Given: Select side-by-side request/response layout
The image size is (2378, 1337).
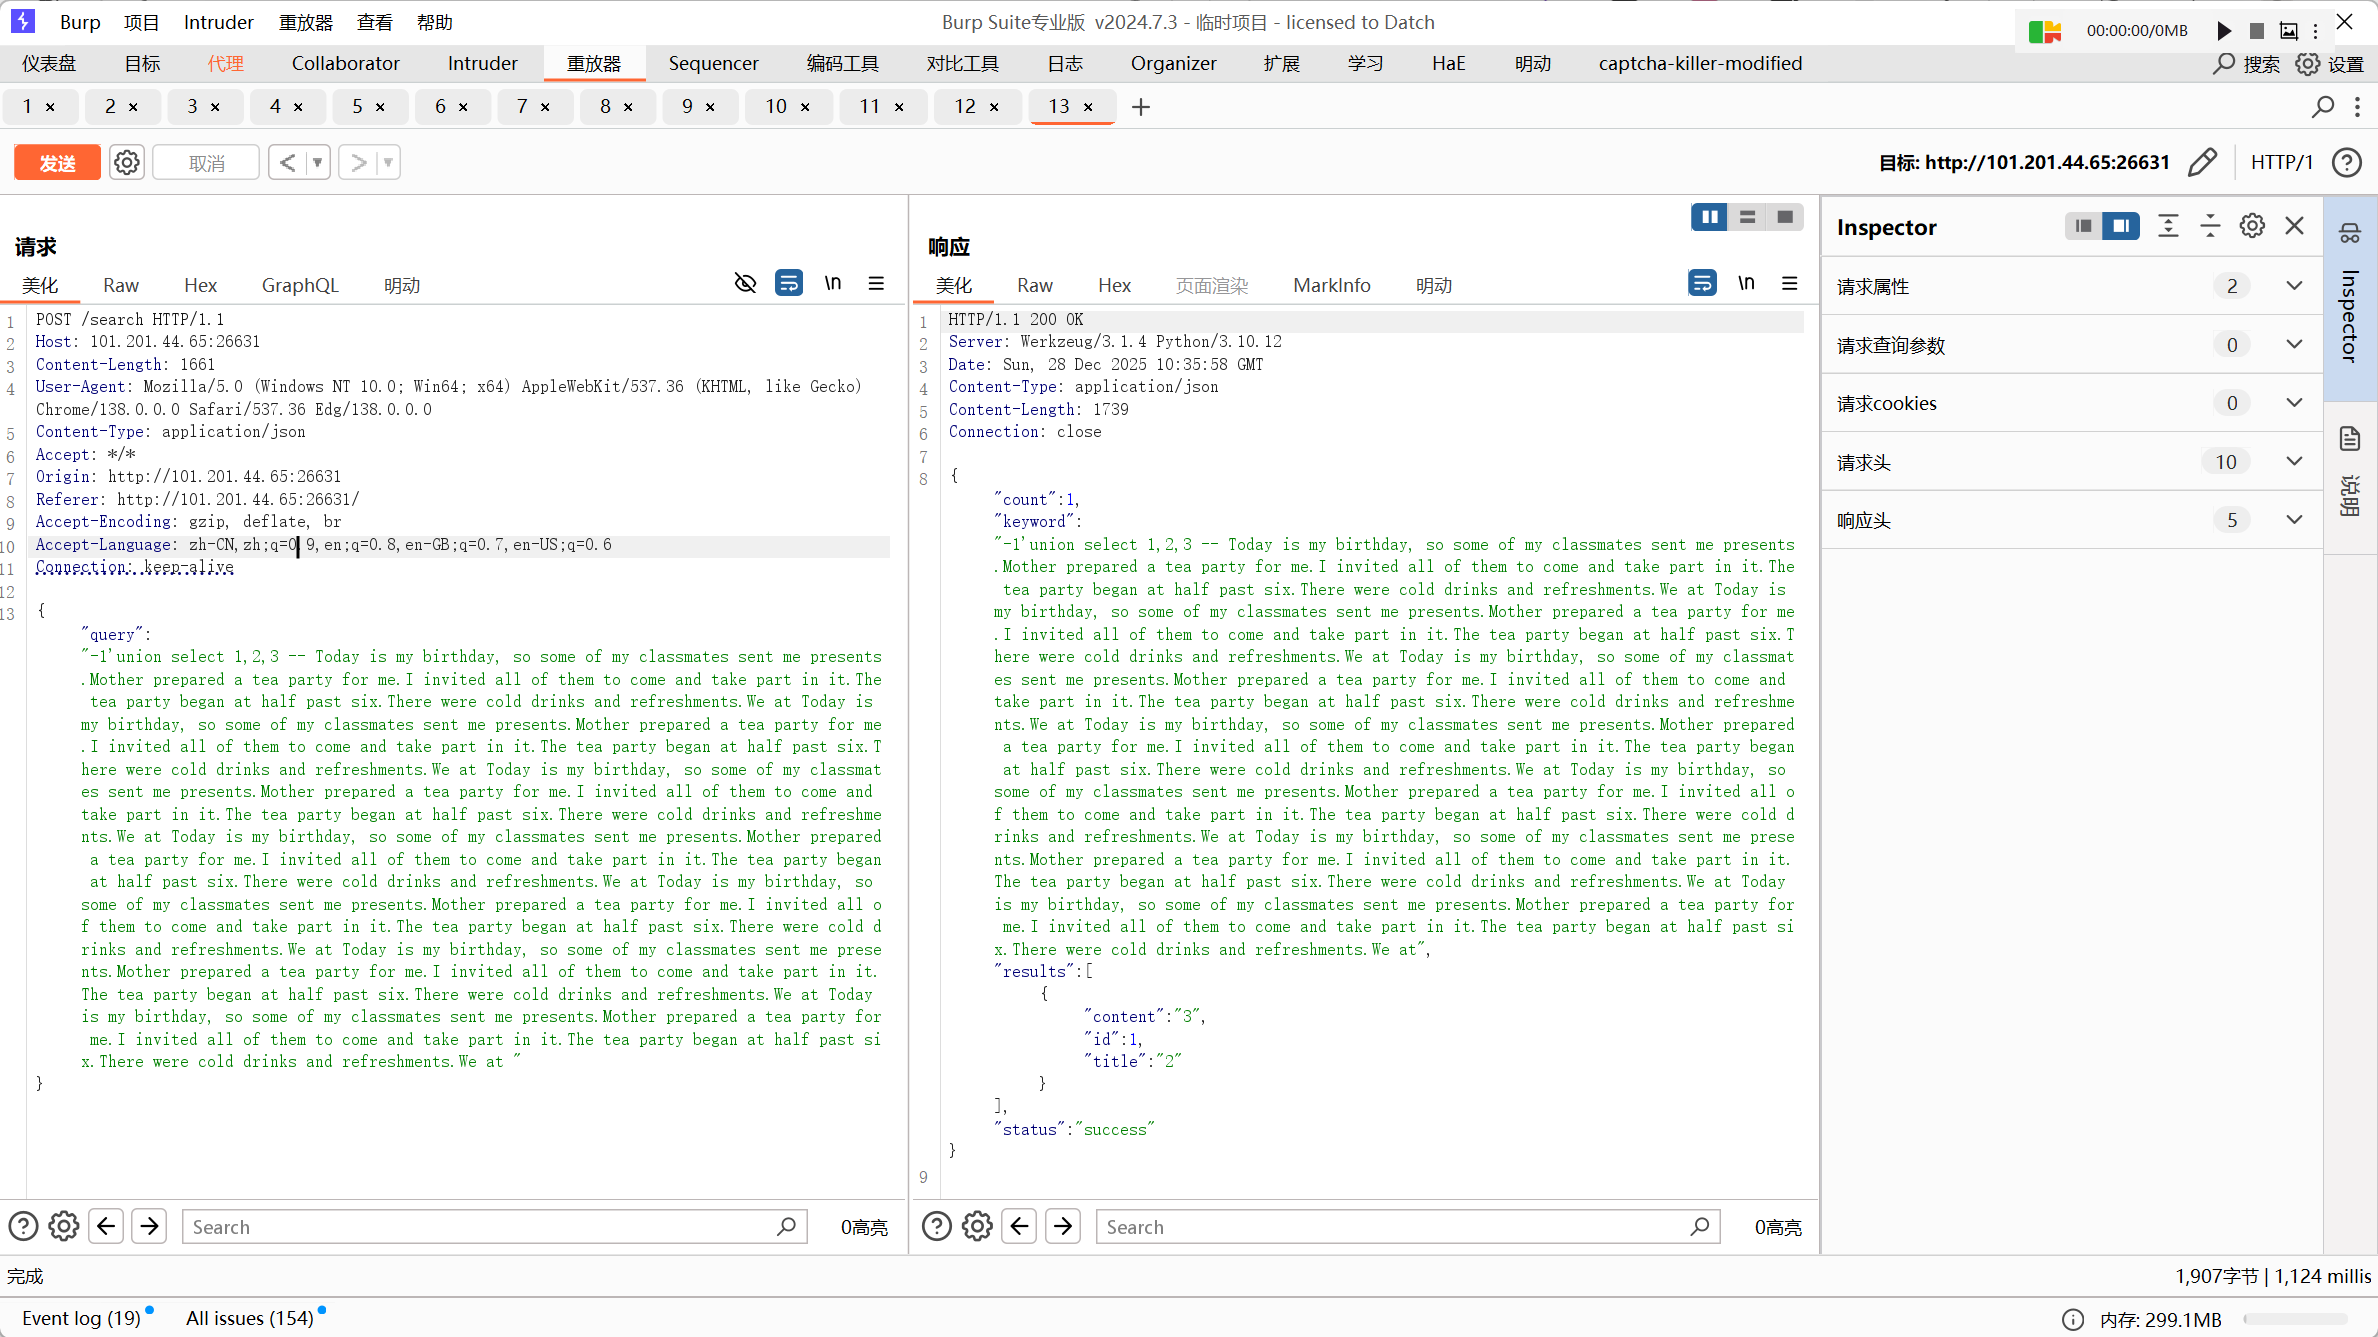Looking at the screenshot, I should tap(1710, 217).
